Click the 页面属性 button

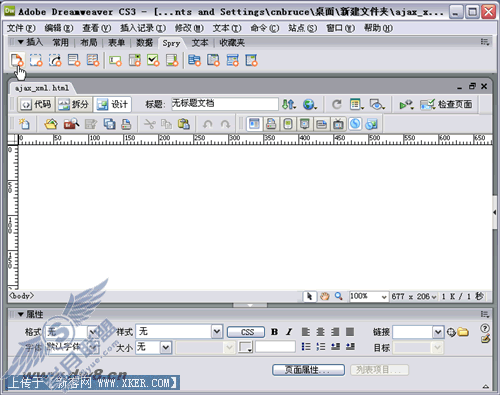308,370
